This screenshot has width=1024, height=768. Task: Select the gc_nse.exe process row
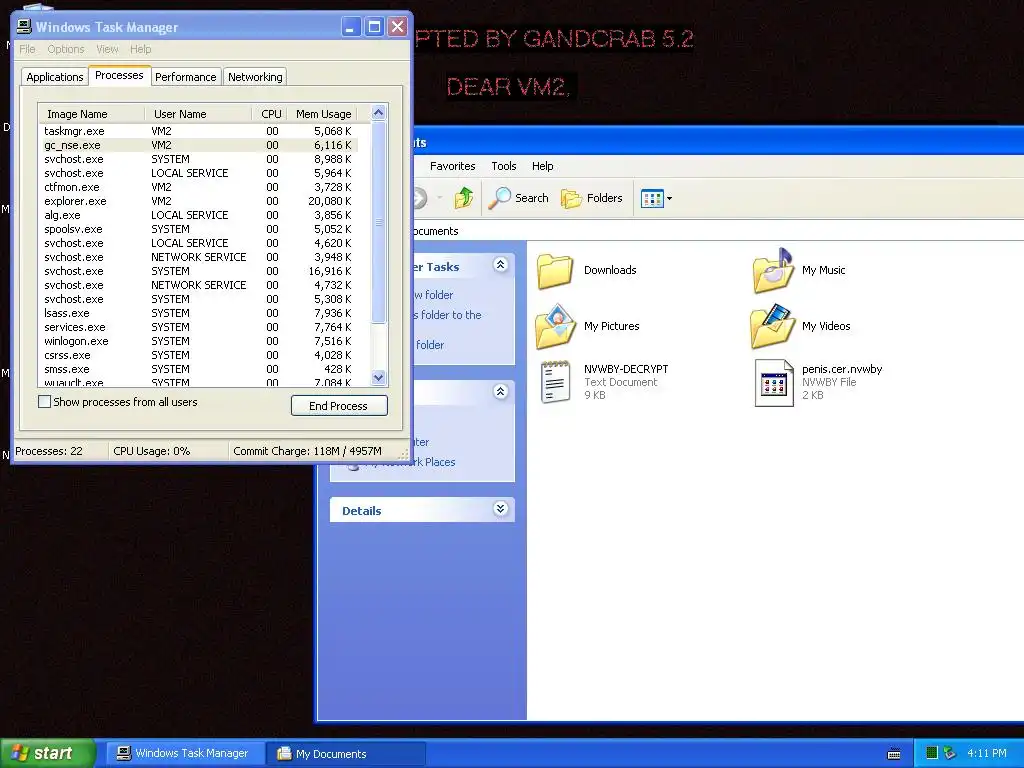pos(199,145)
